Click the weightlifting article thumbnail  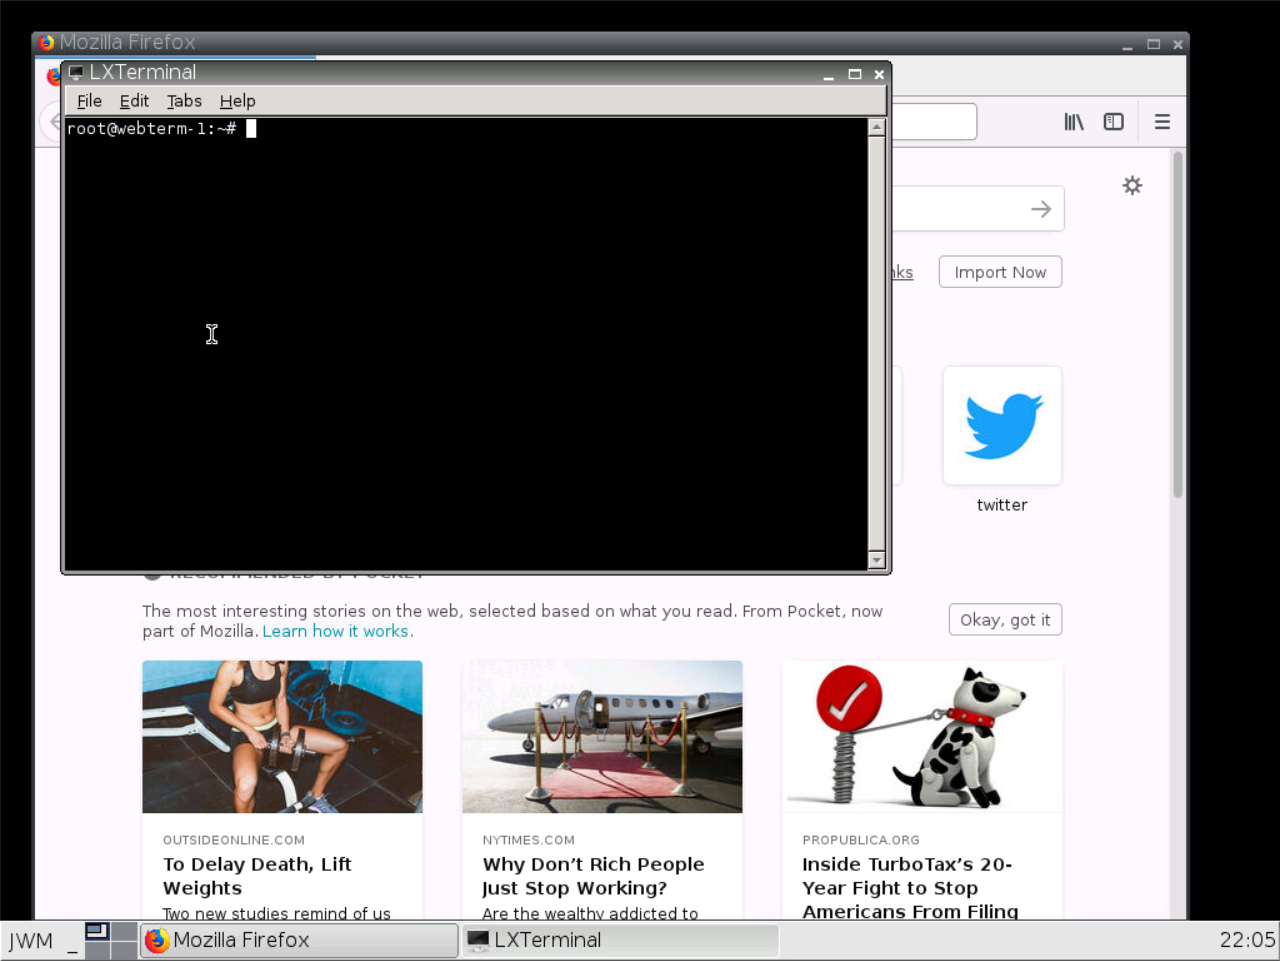pos(282,737)
